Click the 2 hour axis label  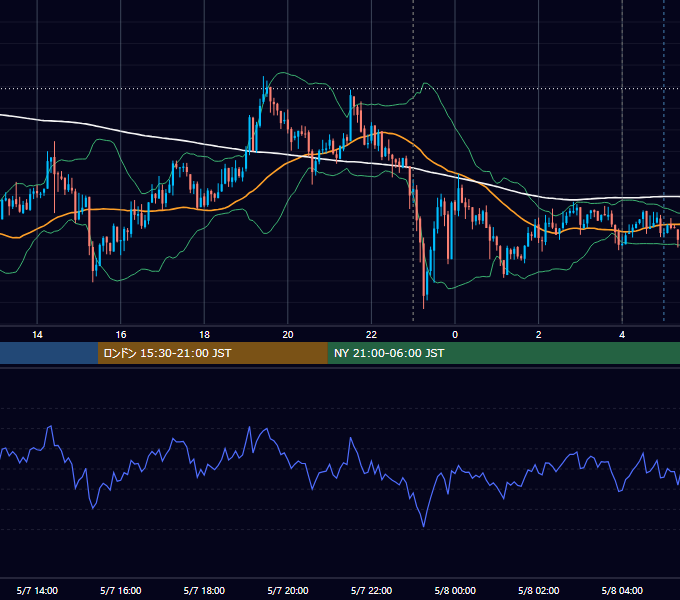coord(539,335)
